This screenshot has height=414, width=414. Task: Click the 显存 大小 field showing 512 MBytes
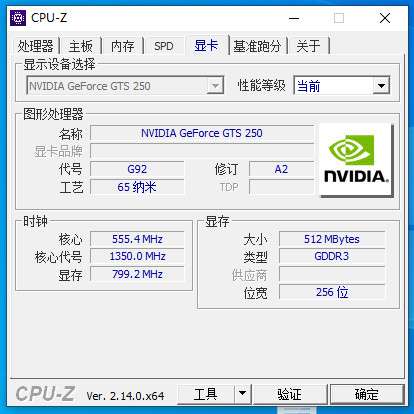(x=332, y=239)
